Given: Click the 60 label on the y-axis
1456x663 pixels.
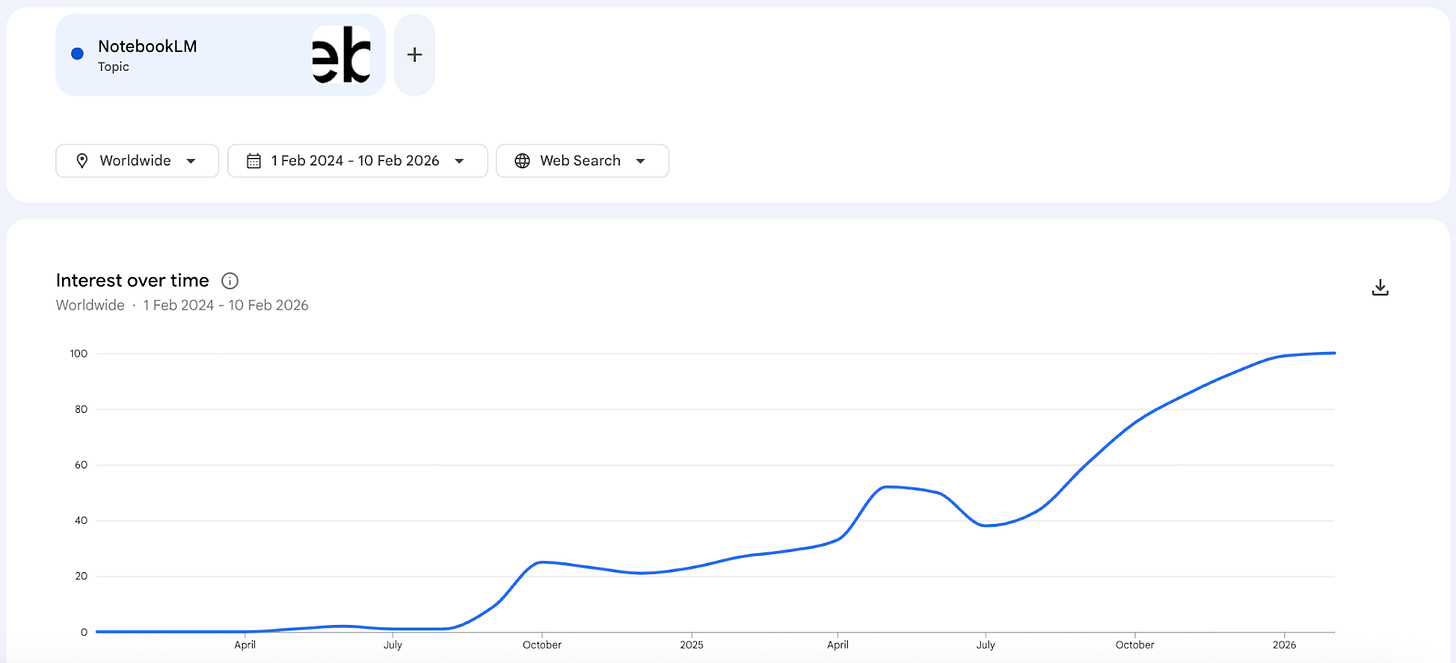Looking at the screenshot, I should coord(83,465).
